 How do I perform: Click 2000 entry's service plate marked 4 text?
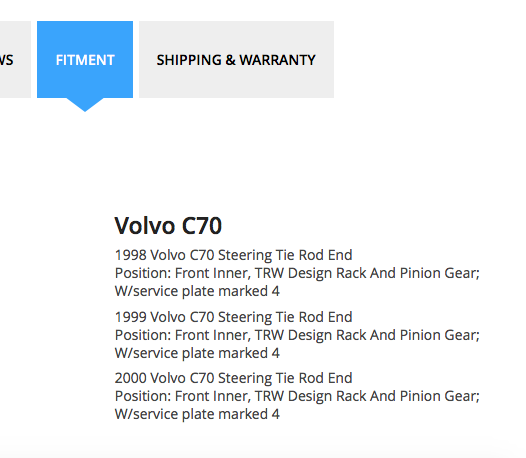[x=197, y=414]
